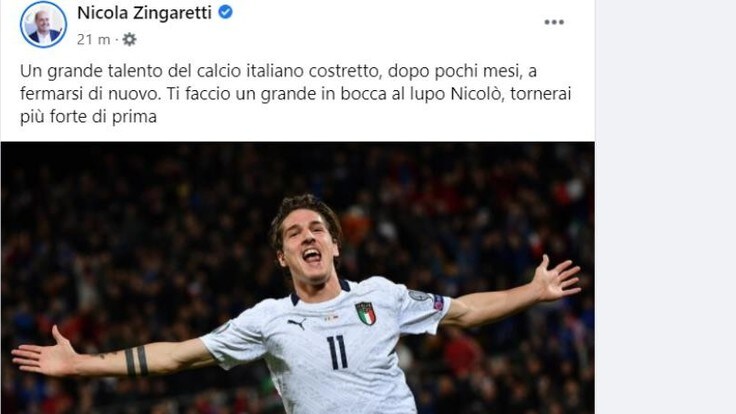Open the Nicola Zingaretti profile name link
Image resolution: width=736 pixels, height=414 pixels.
point(144,13)
